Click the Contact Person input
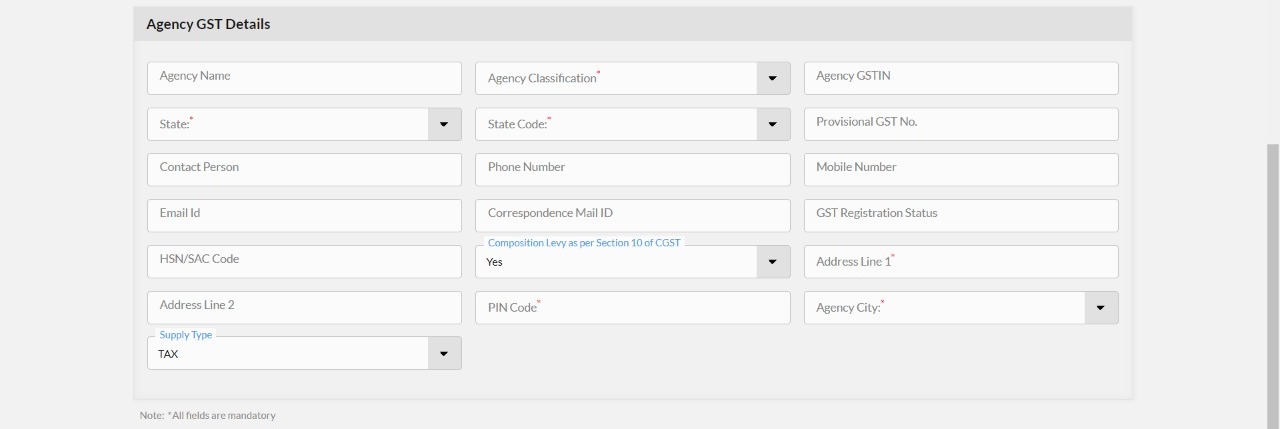 [304, 169]
